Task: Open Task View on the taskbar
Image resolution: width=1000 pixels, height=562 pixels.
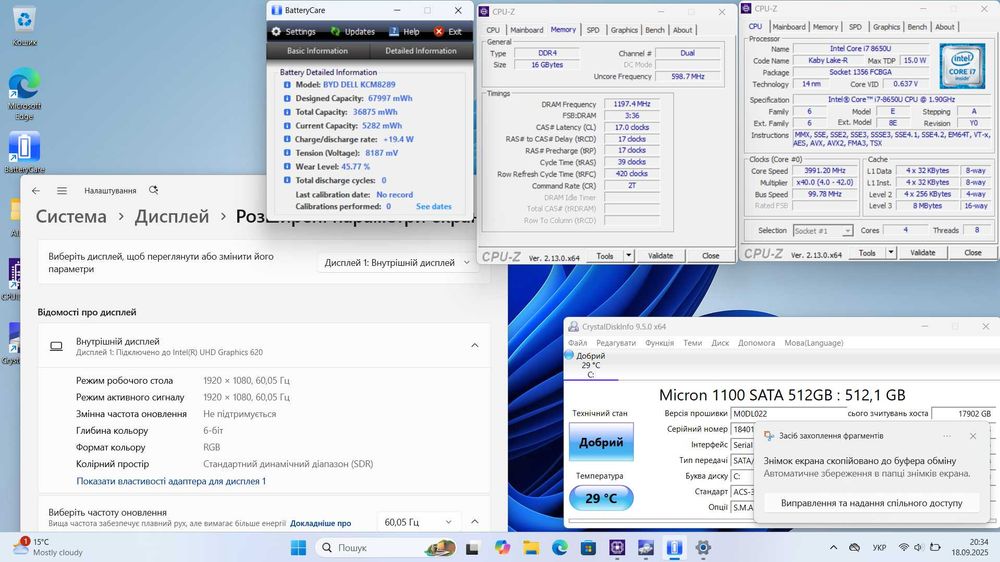Action: click(x=472, y=547)
